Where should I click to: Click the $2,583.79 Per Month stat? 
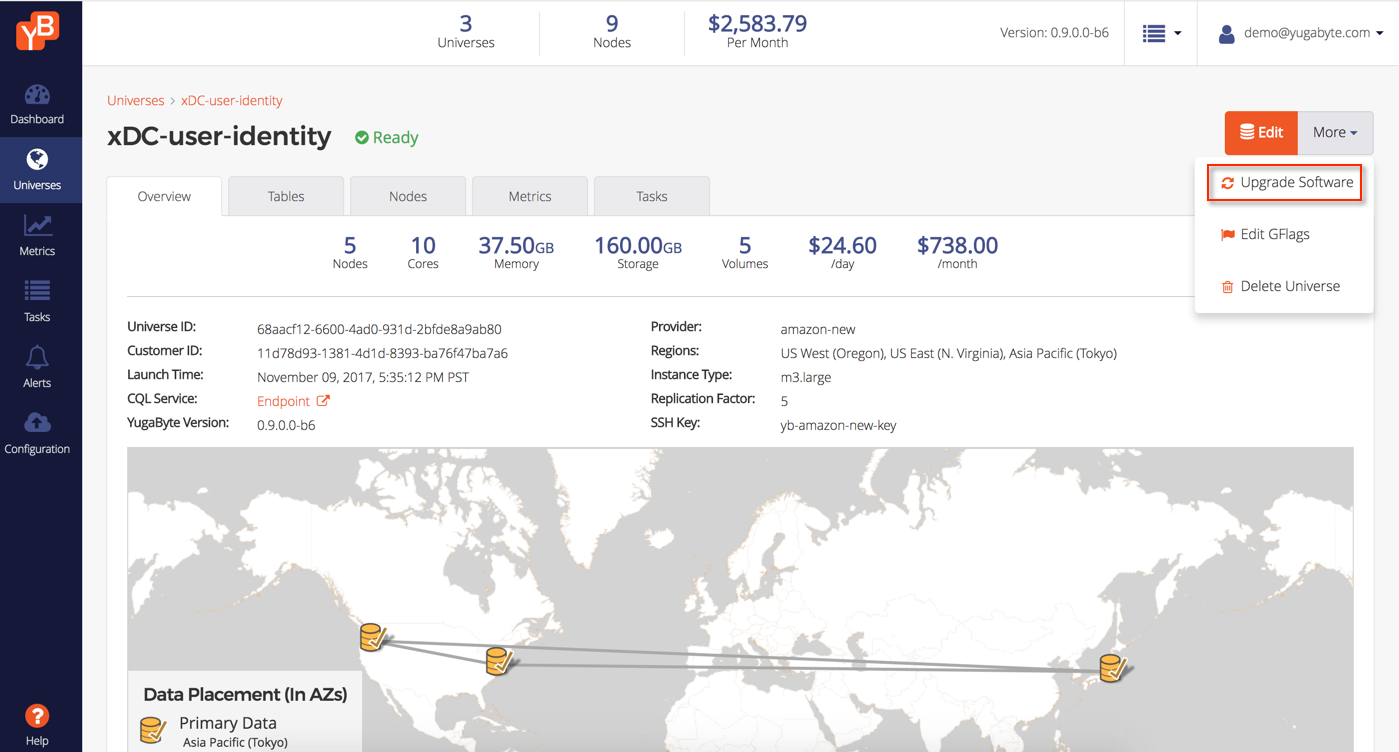(757, 32)
